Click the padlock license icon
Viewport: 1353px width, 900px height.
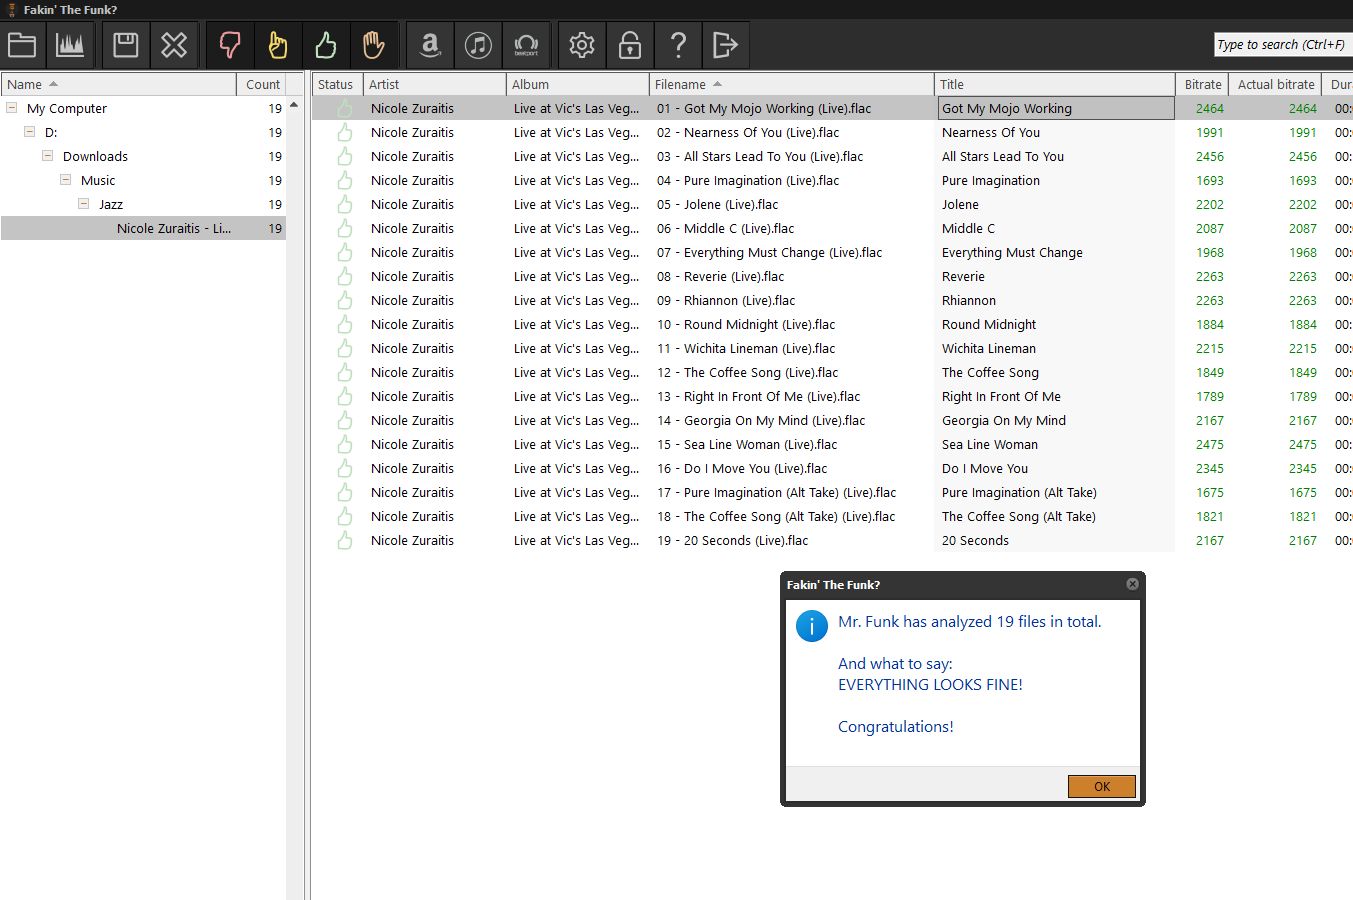point(630,45)
